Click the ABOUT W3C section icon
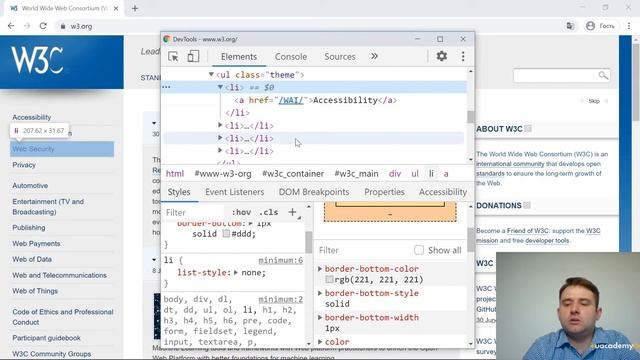 (x=528, y=129)
